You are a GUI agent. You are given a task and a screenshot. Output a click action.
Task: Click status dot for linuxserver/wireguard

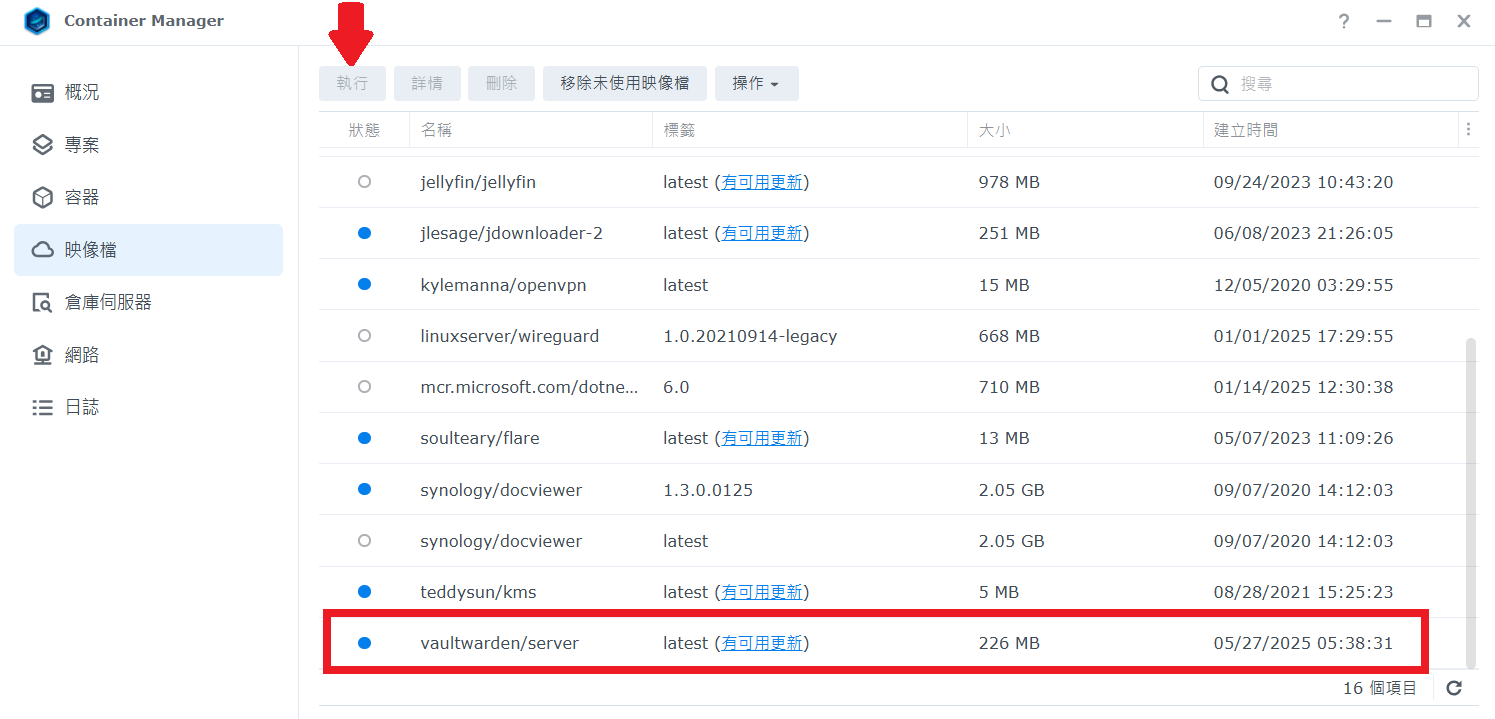click(x=364, y=336)
